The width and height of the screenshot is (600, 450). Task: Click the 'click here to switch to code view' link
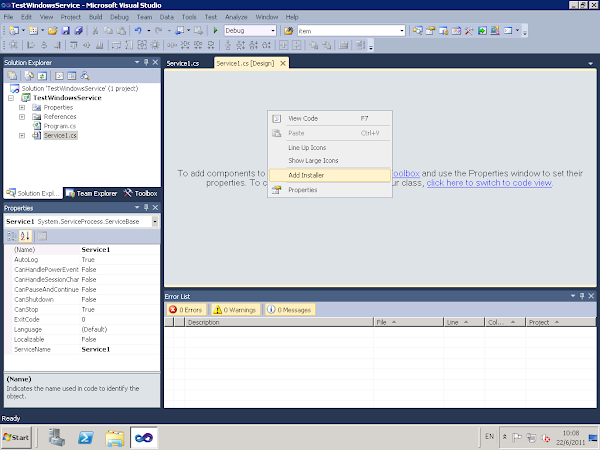pos(489,183)
